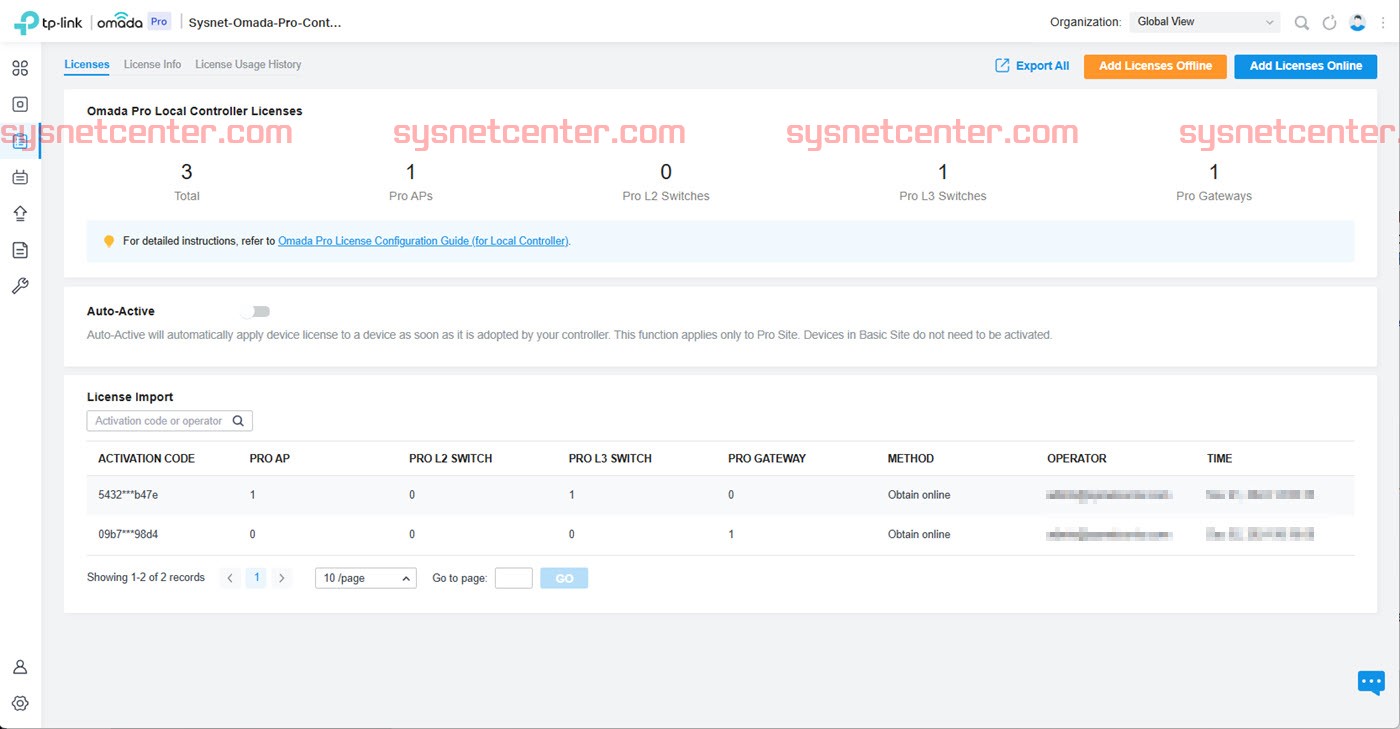Focus the Go to page input box

pos(514,578)
